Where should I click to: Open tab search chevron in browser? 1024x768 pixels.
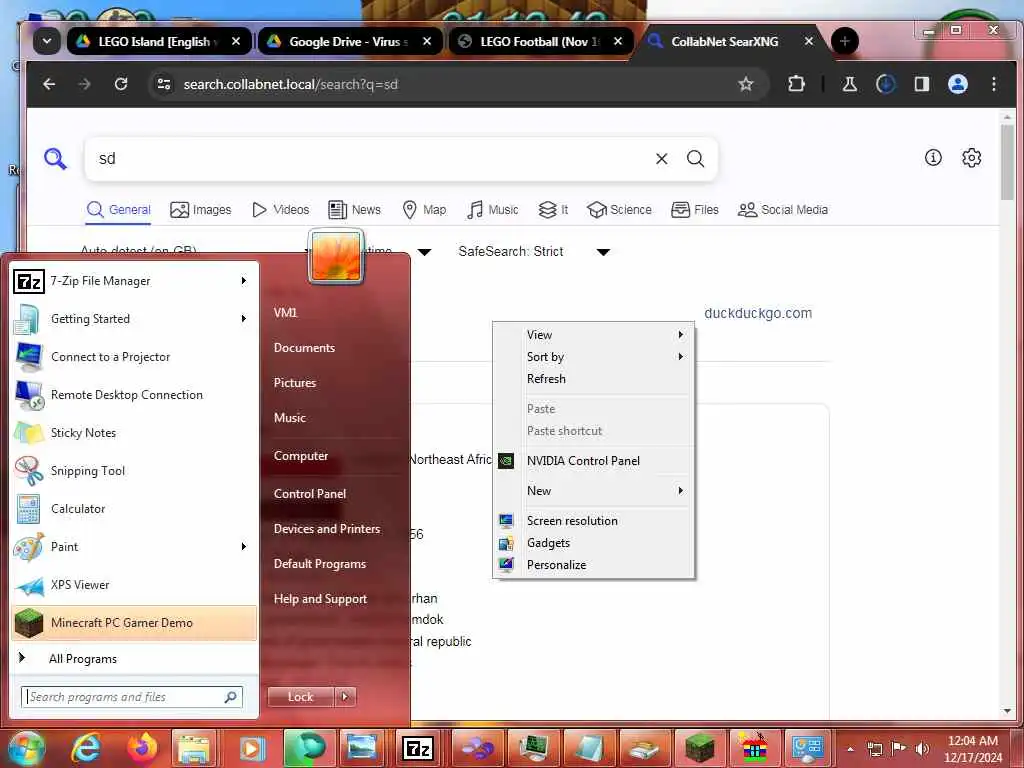[x=47, y=41]
